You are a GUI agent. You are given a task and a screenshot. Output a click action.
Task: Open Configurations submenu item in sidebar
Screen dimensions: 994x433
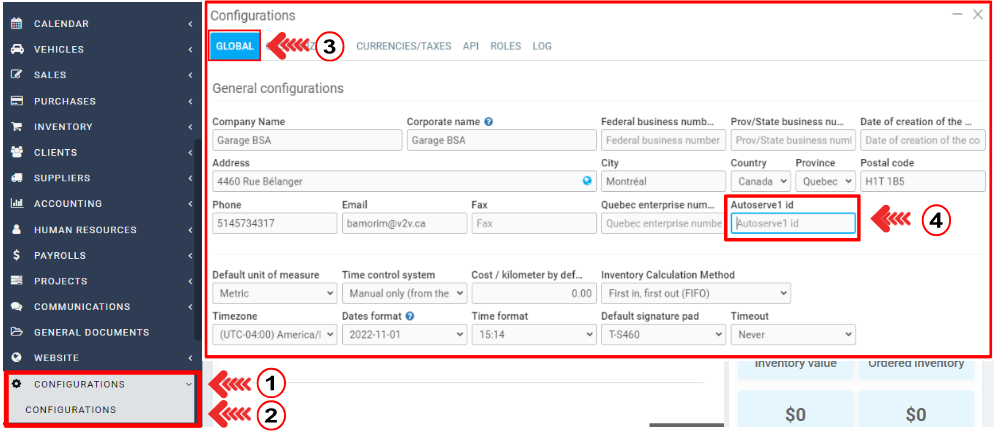(71, 410)
